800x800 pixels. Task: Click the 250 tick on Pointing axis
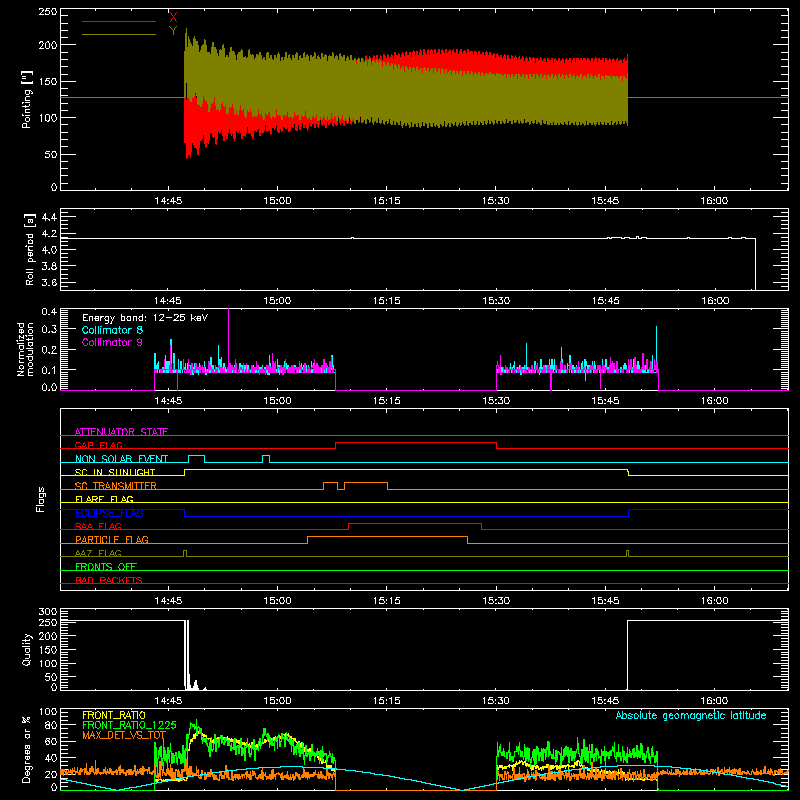48,12
